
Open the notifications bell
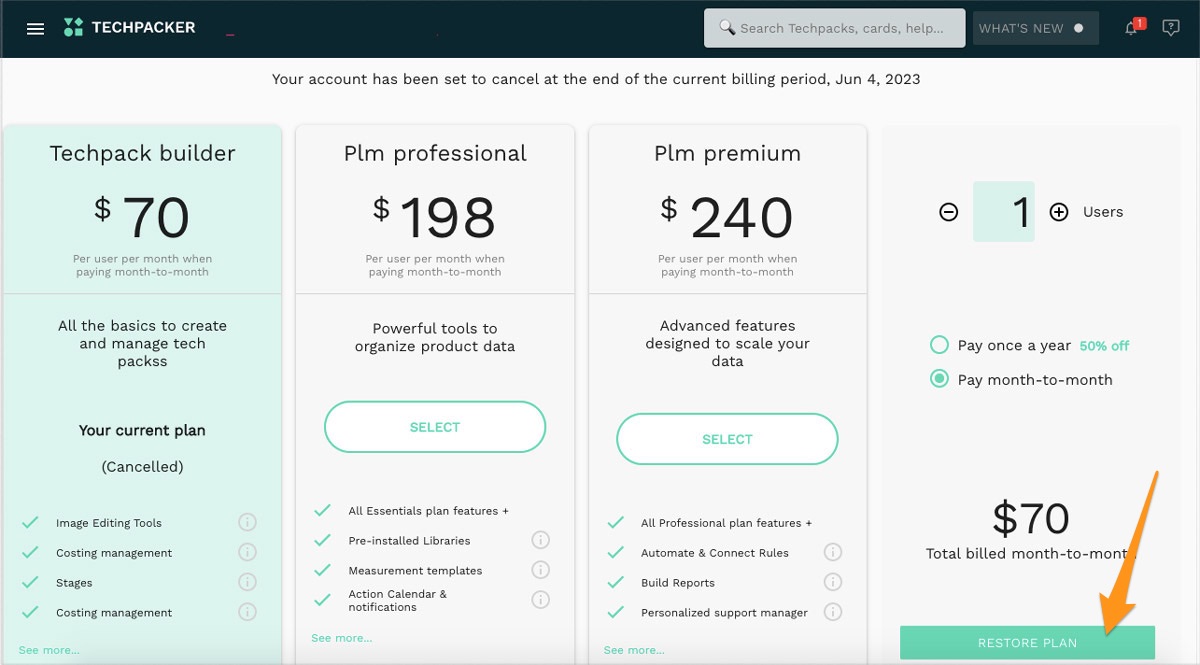[x=1132, y=28]
